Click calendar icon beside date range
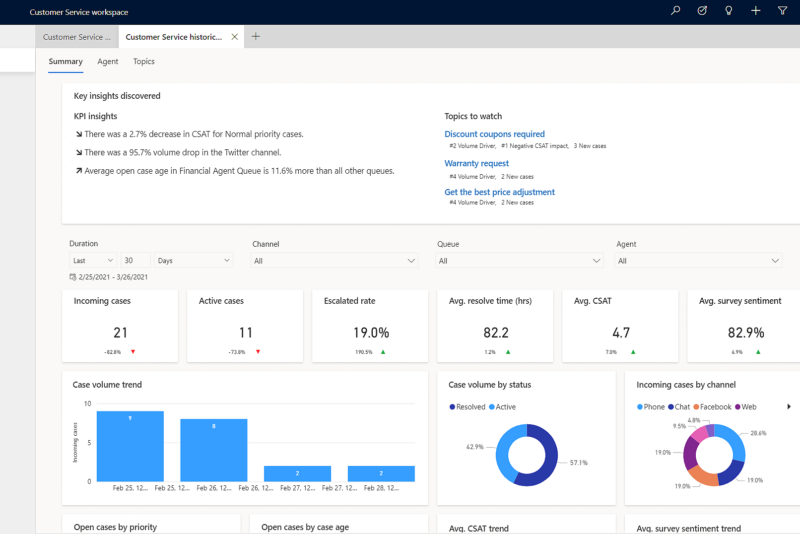Screen dimensions: 800x534 tap(73, 277)
